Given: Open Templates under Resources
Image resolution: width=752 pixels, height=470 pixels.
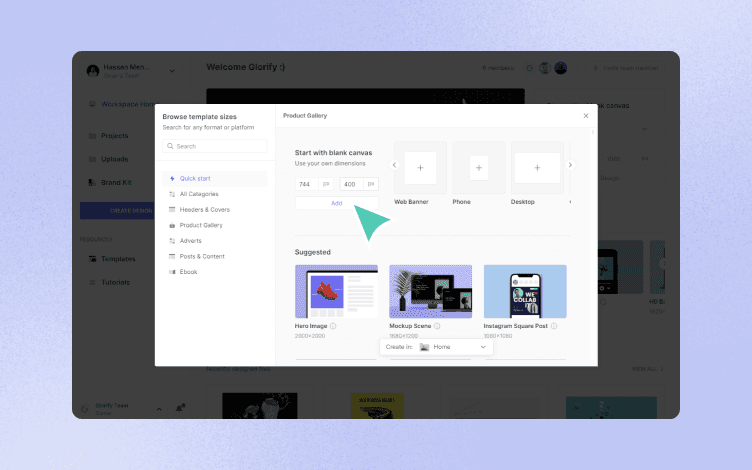Looking at the screenshot, I should pyautogui.click(x=117, y=259).
